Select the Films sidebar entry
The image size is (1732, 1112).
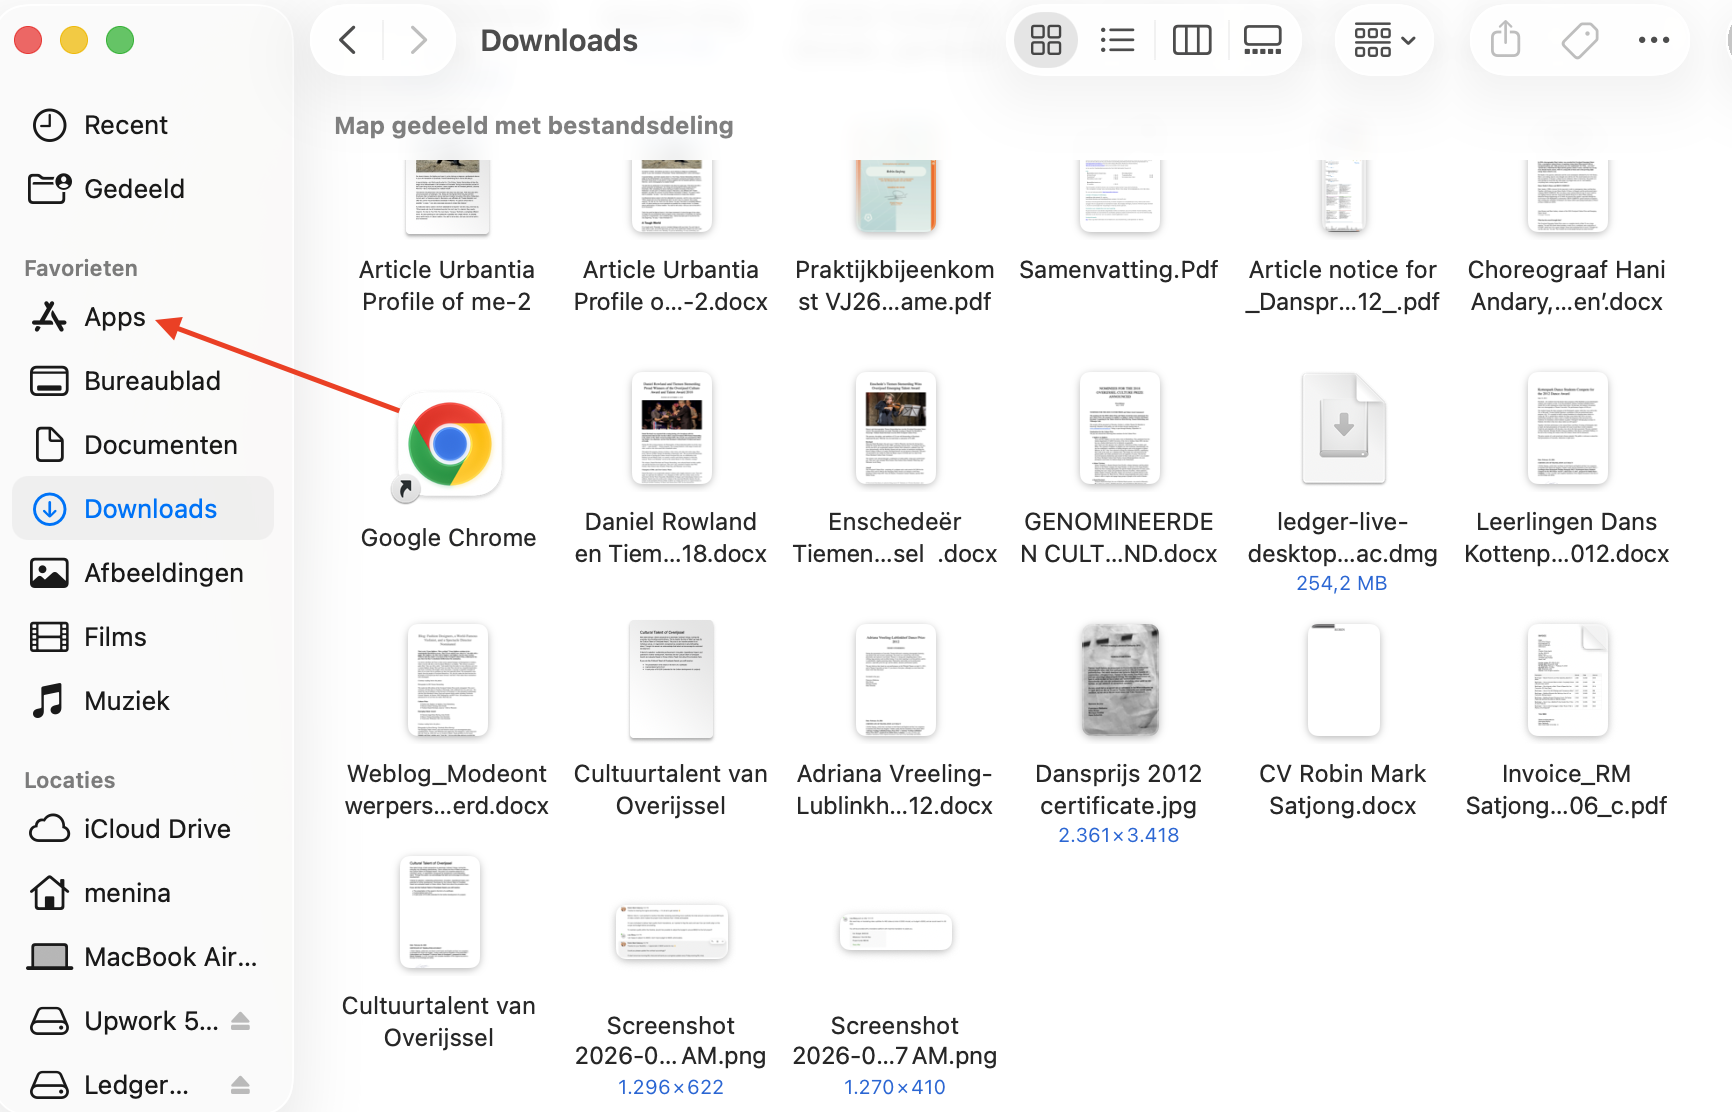tap(114, 636)
